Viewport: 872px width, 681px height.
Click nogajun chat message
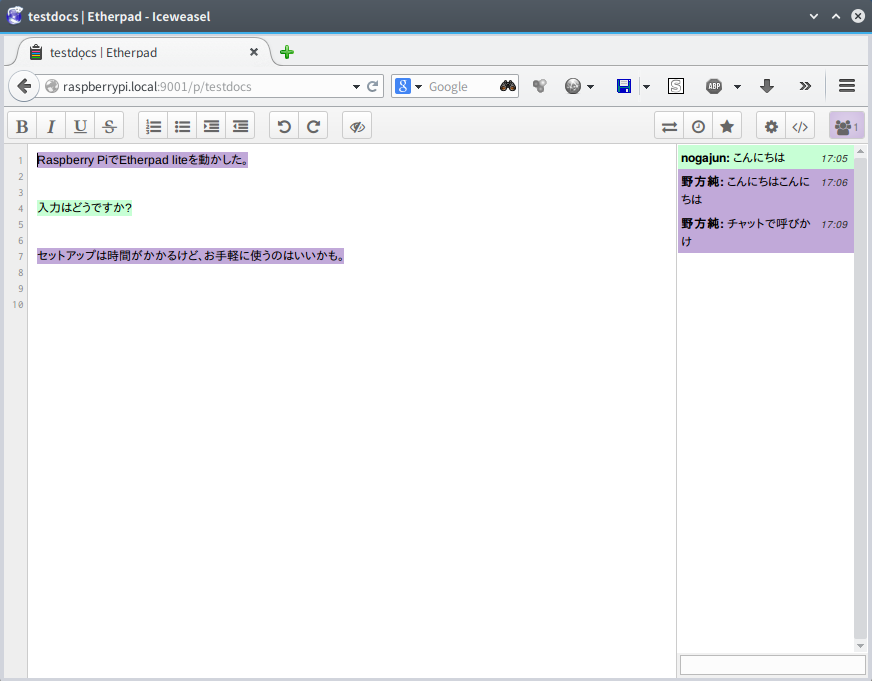click(x=766, y=158)
